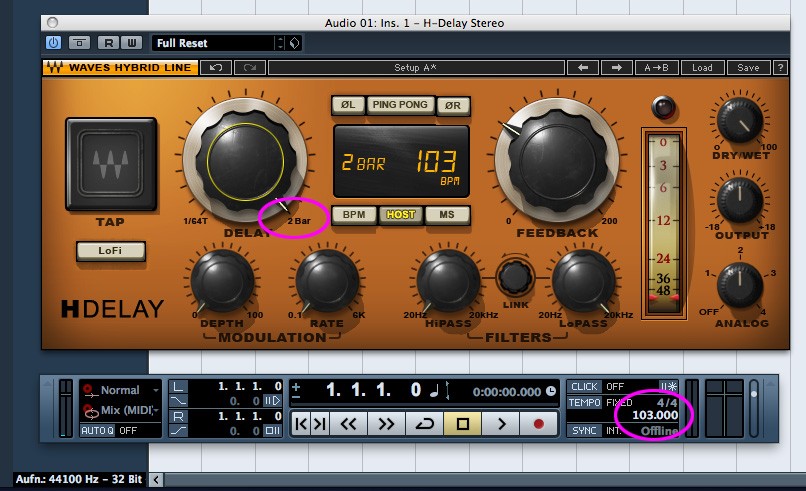The width and height of the screenshot is (806, 491).
Task: Toggle the cycle loop button
Action: click(424, 424)
